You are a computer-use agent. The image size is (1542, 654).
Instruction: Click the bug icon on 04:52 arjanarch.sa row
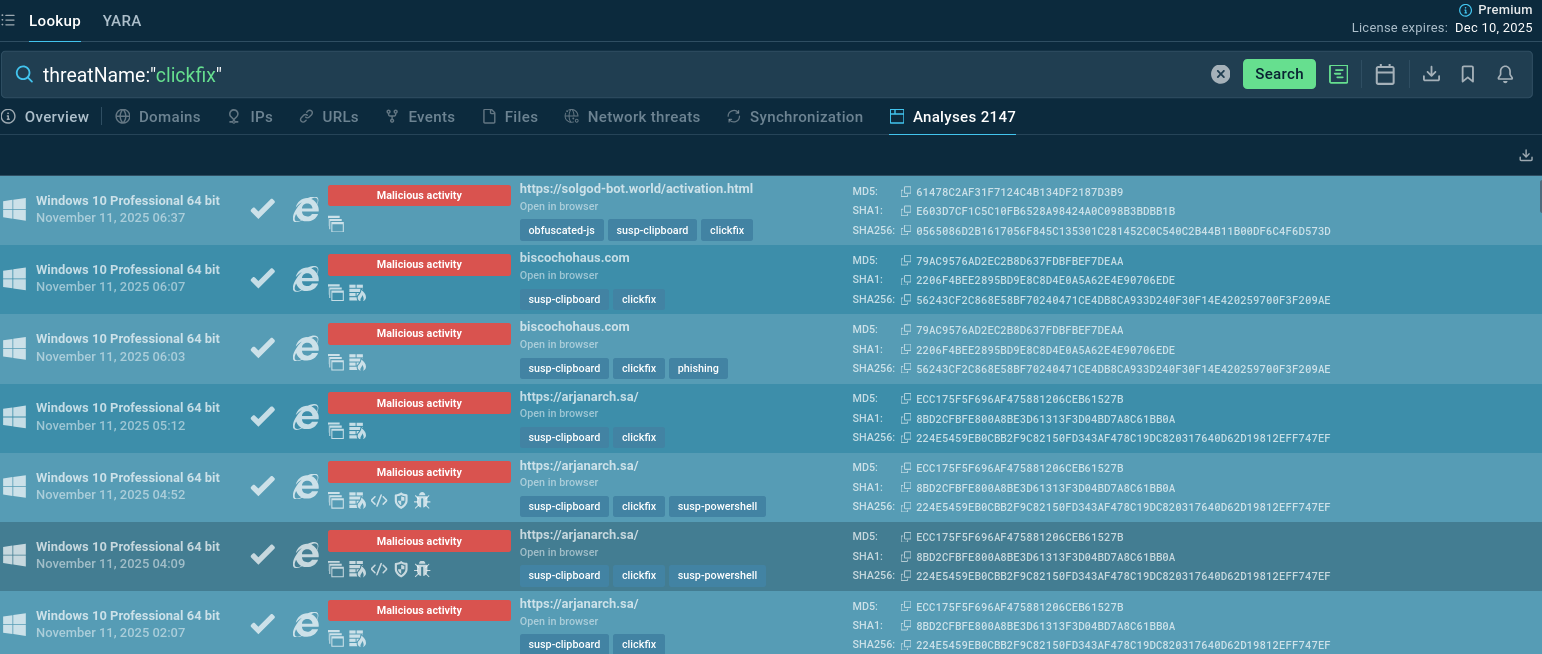pos(422,500)
